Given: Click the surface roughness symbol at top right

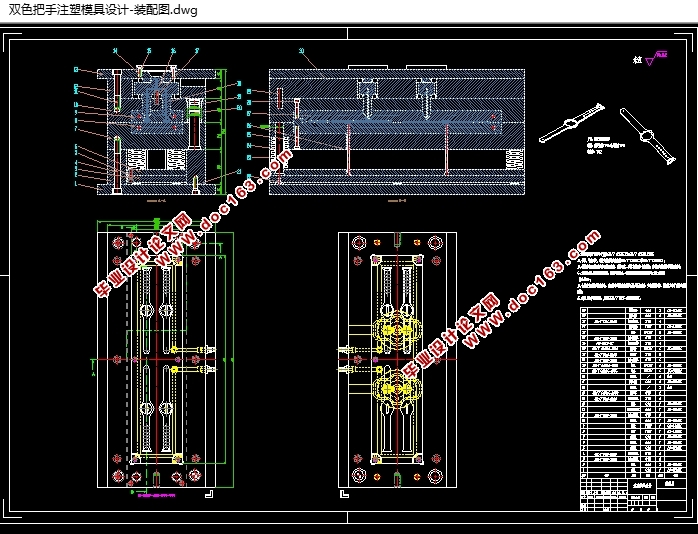Looking at the screenshot, I should pyautogui.click(x=650, y=61).
